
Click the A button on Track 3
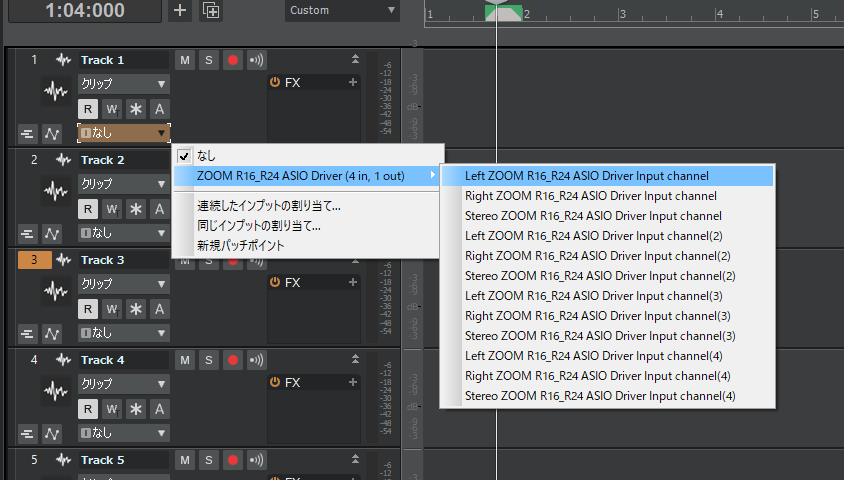pos(159,309)
